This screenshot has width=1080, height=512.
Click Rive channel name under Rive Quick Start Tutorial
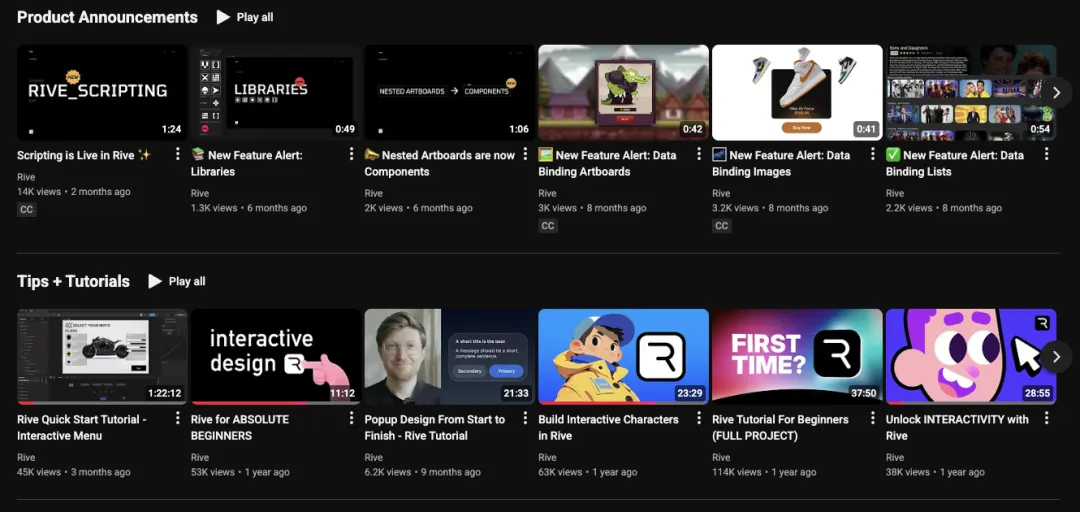[26, 458]
